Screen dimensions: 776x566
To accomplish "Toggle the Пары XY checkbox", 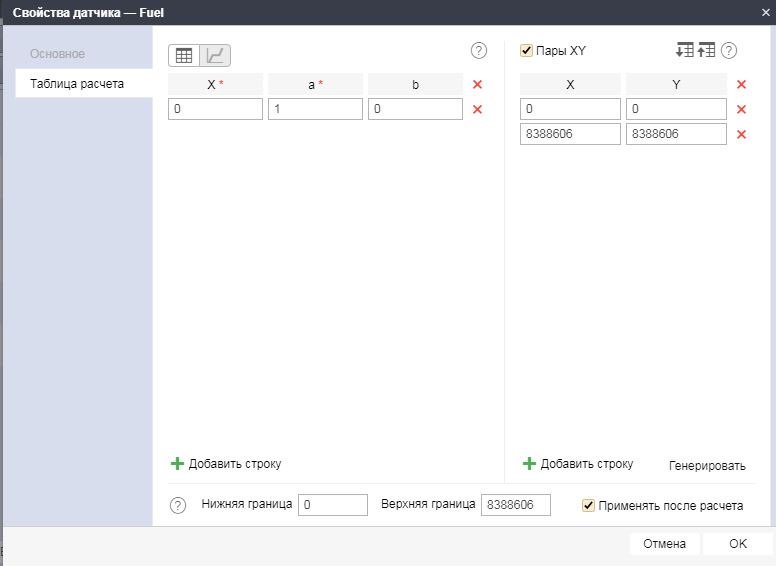I will (527, 50).
